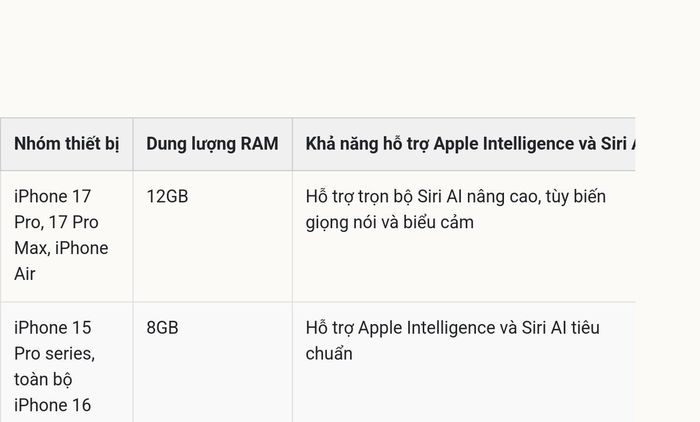Click the '8GB' RAM cell

[162, 328]
